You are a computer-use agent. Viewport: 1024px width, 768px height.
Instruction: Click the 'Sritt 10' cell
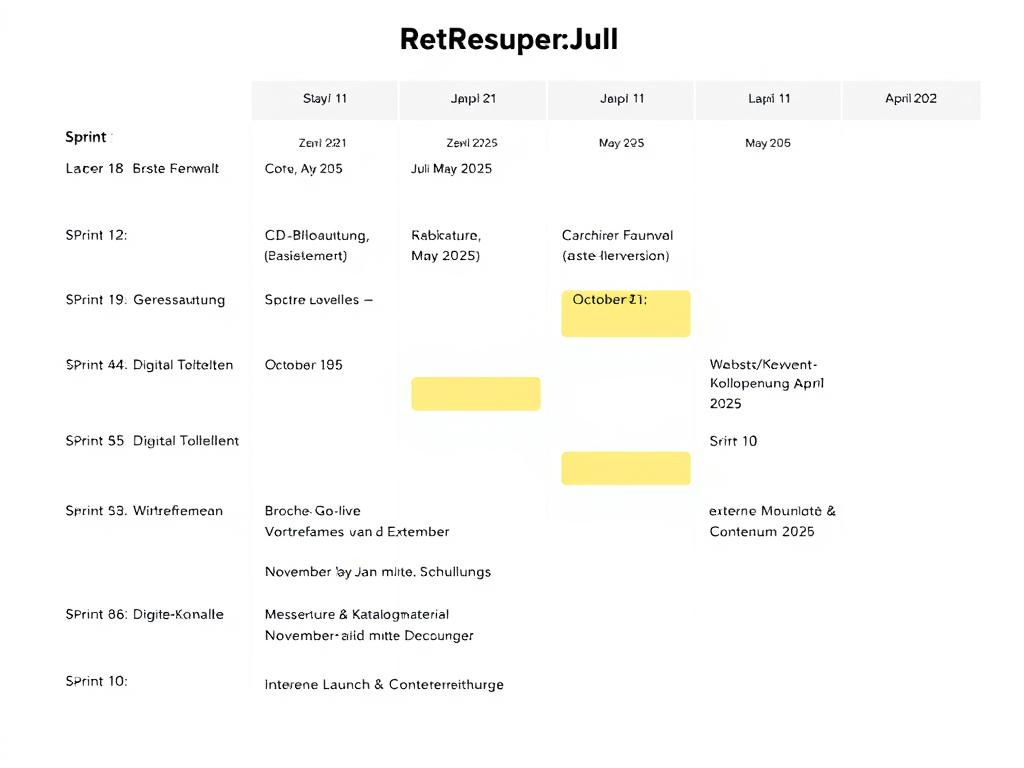(x=733, y=441)
